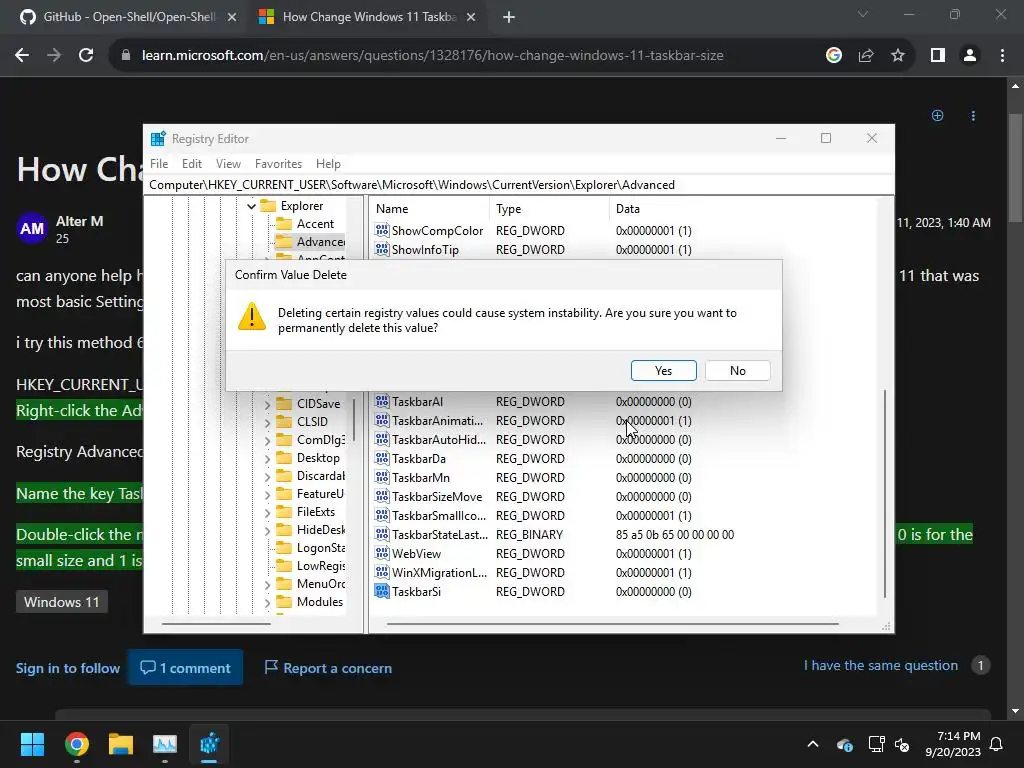The image size is (1024, 768).
Task: Expand the Discardal tree node
Action: (x=267, y=476)
